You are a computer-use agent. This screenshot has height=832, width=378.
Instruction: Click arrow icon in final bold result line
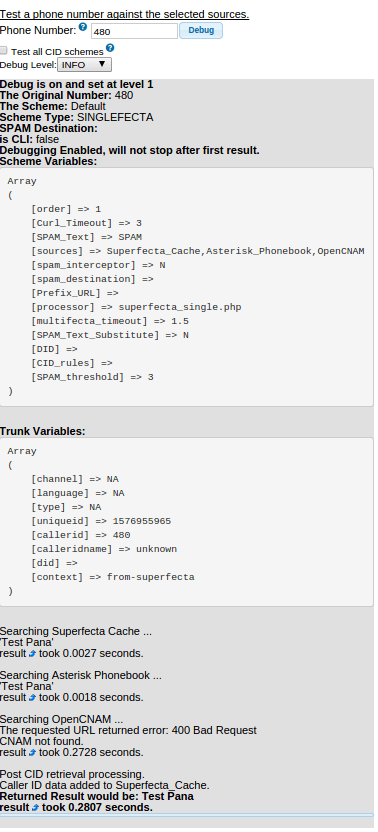(35, 808)
